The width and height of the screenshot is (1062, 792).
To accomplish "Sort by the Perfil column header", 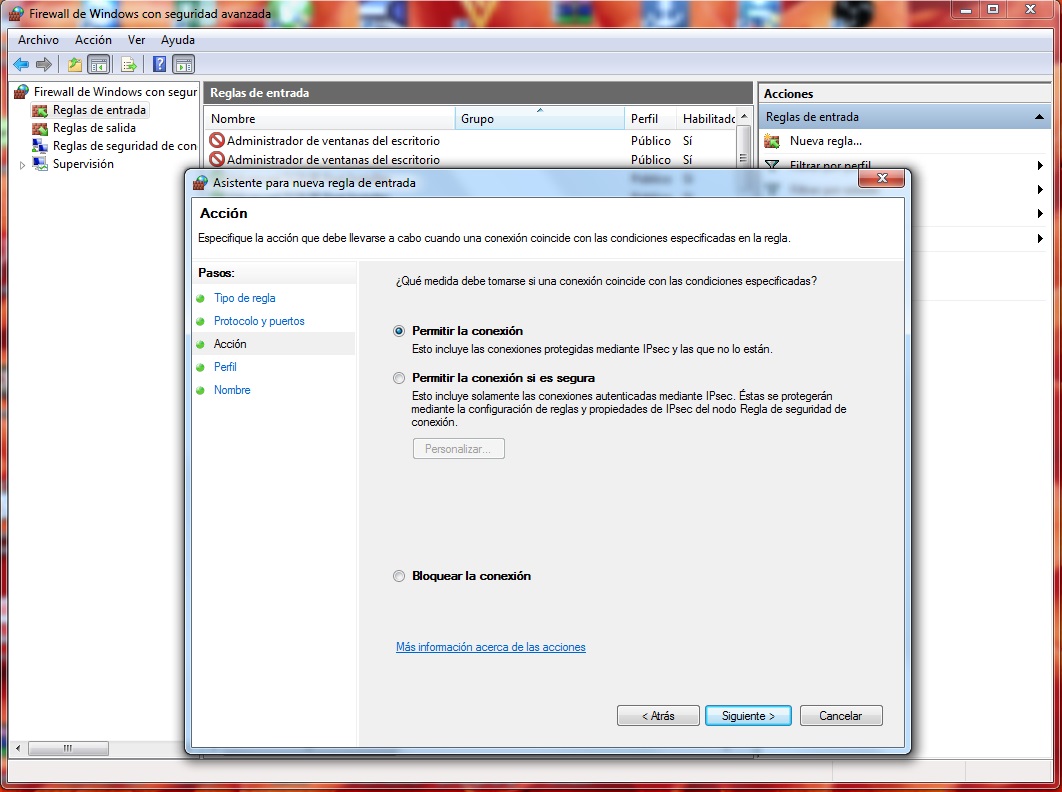I will pos(650,119).
